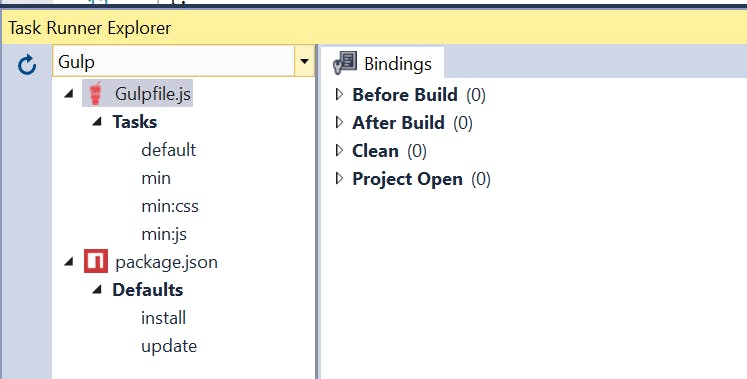The image size is (747, 379).
Task: Click the refresh icon in Task Runner Explorer
Action: pyautogui.click(x=27, y=65)
